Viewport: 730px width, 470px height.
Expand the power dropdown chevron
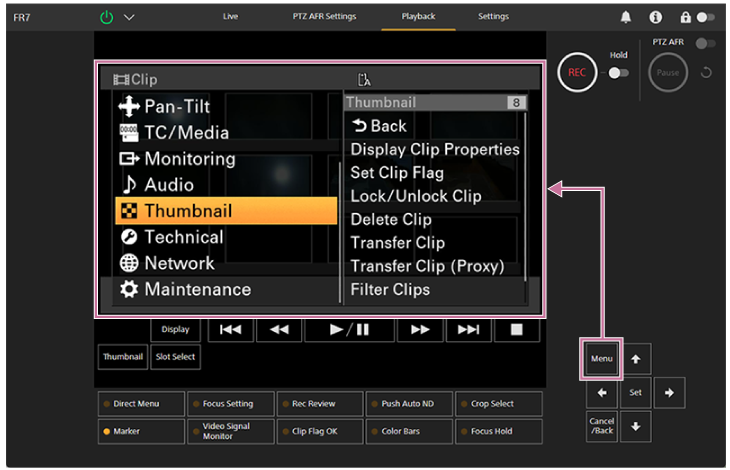coord(129,17)
